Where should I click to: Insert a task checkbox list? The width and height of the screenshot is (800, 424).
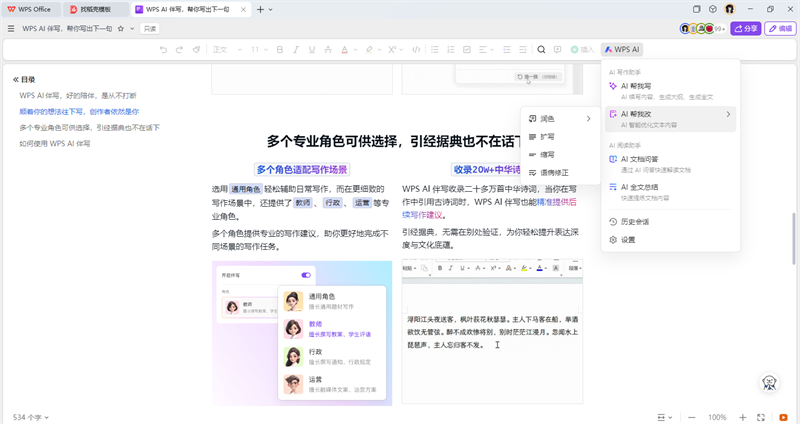(x=467, y=49)
